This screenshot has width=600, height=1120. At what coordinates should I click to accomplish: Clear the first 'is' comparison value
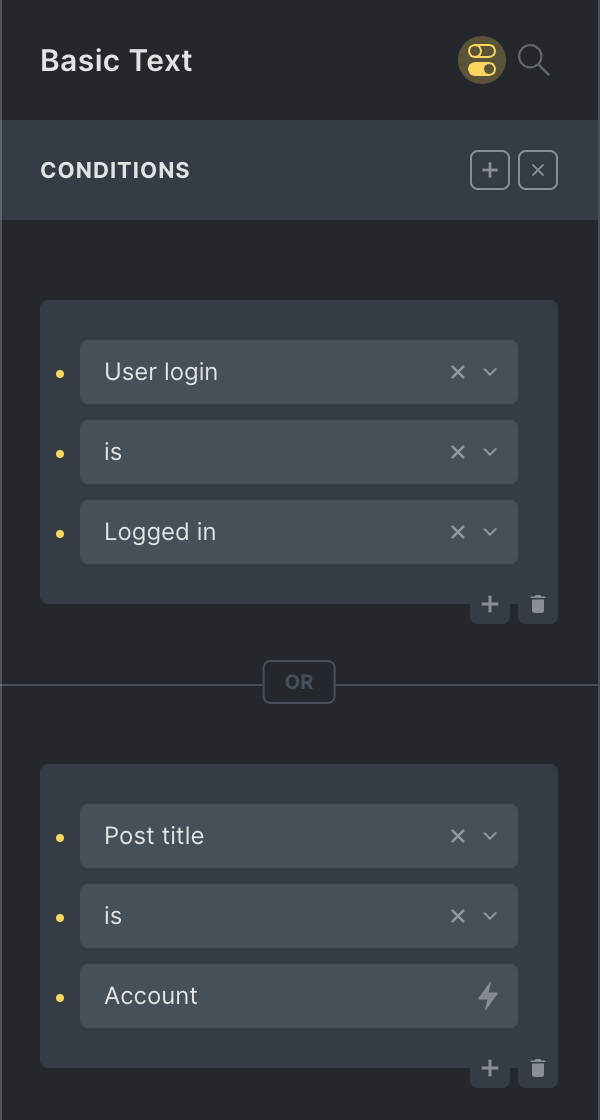(x=458, y=452)
